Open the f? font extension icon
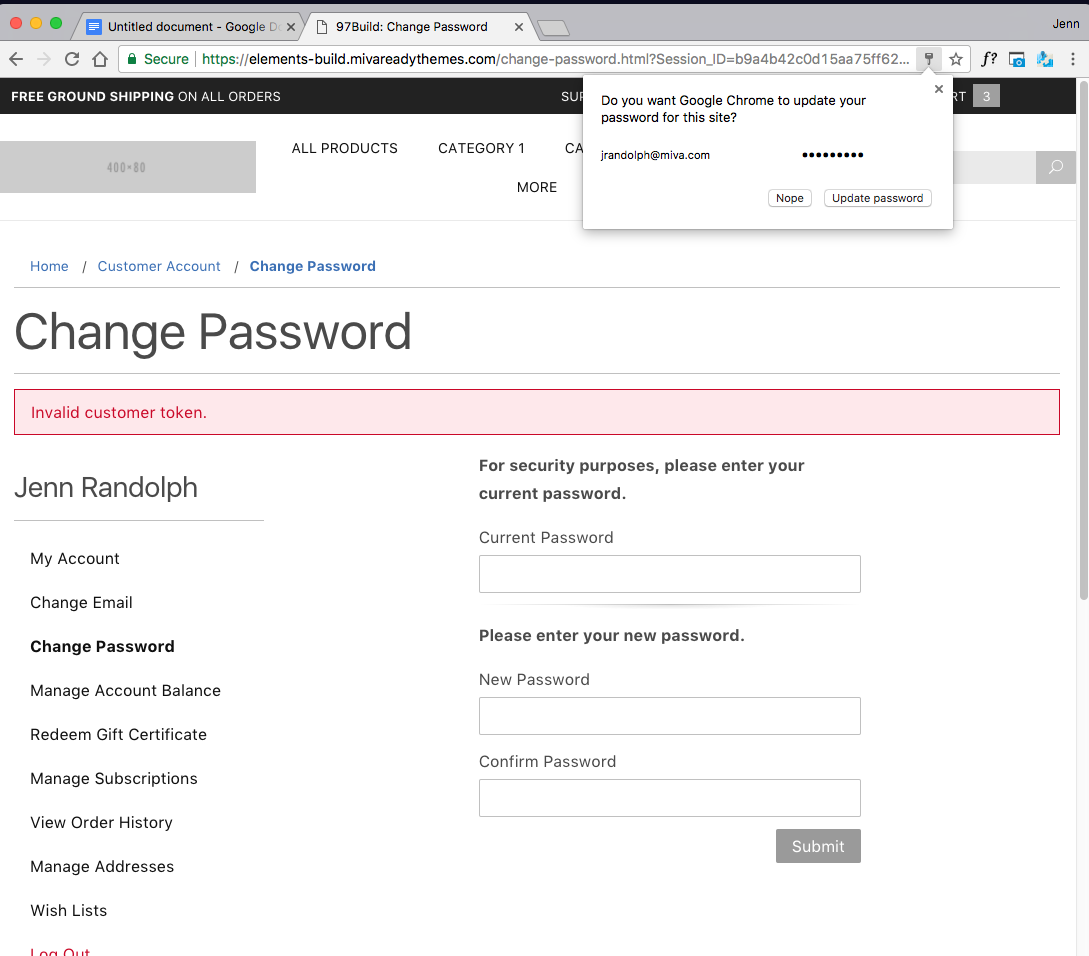The image size is (1089, 956). pos(989,59)
